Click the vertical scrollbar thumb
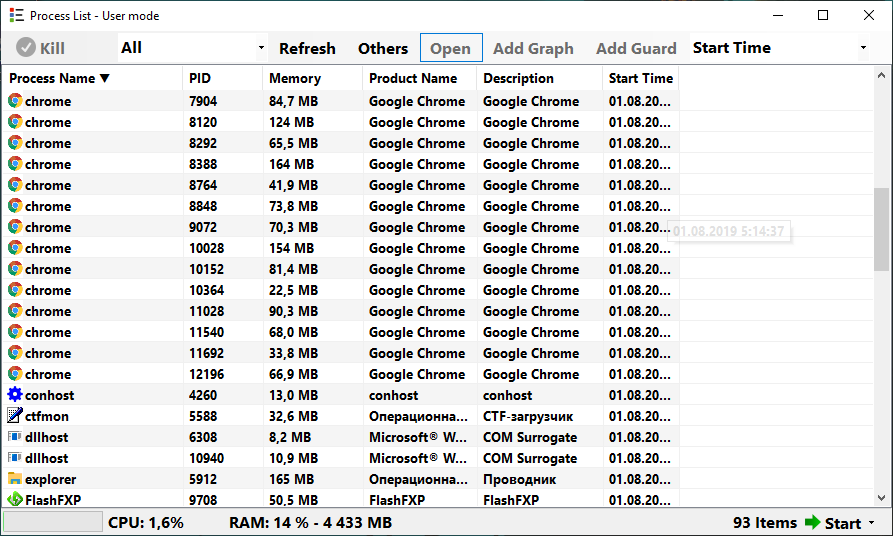This screenshot has height=536, width=893. [881, 229]
